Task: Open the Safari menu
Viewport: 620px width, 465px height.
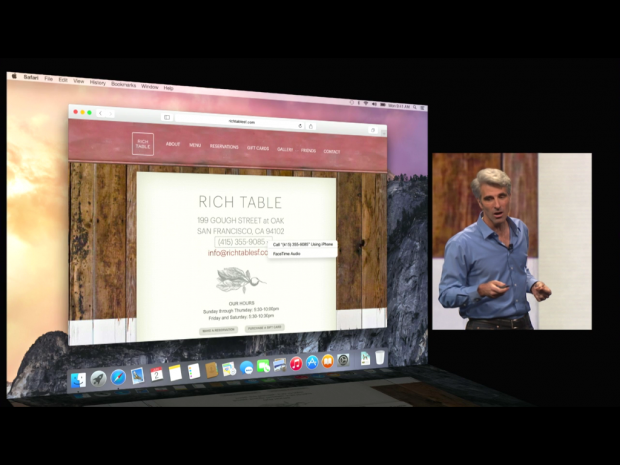Action: pos(31,77)
